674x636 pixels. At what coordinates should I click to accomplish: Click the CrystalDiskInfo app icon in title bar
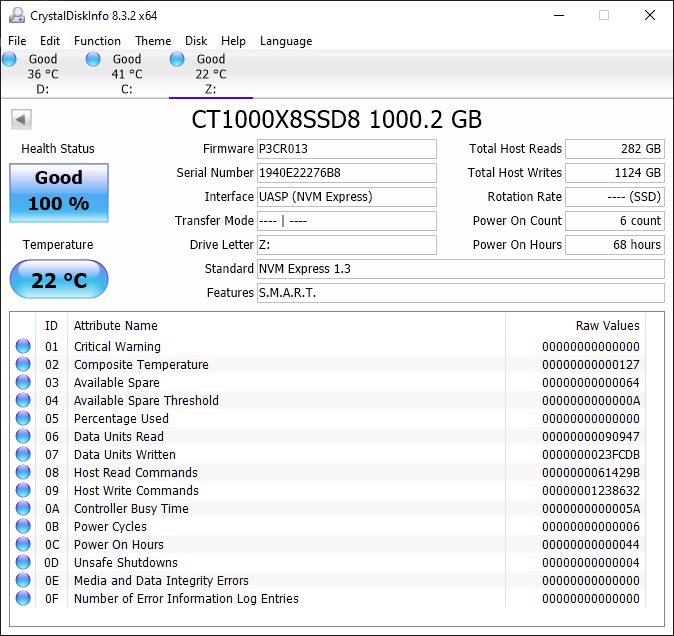tap(15, 15)
